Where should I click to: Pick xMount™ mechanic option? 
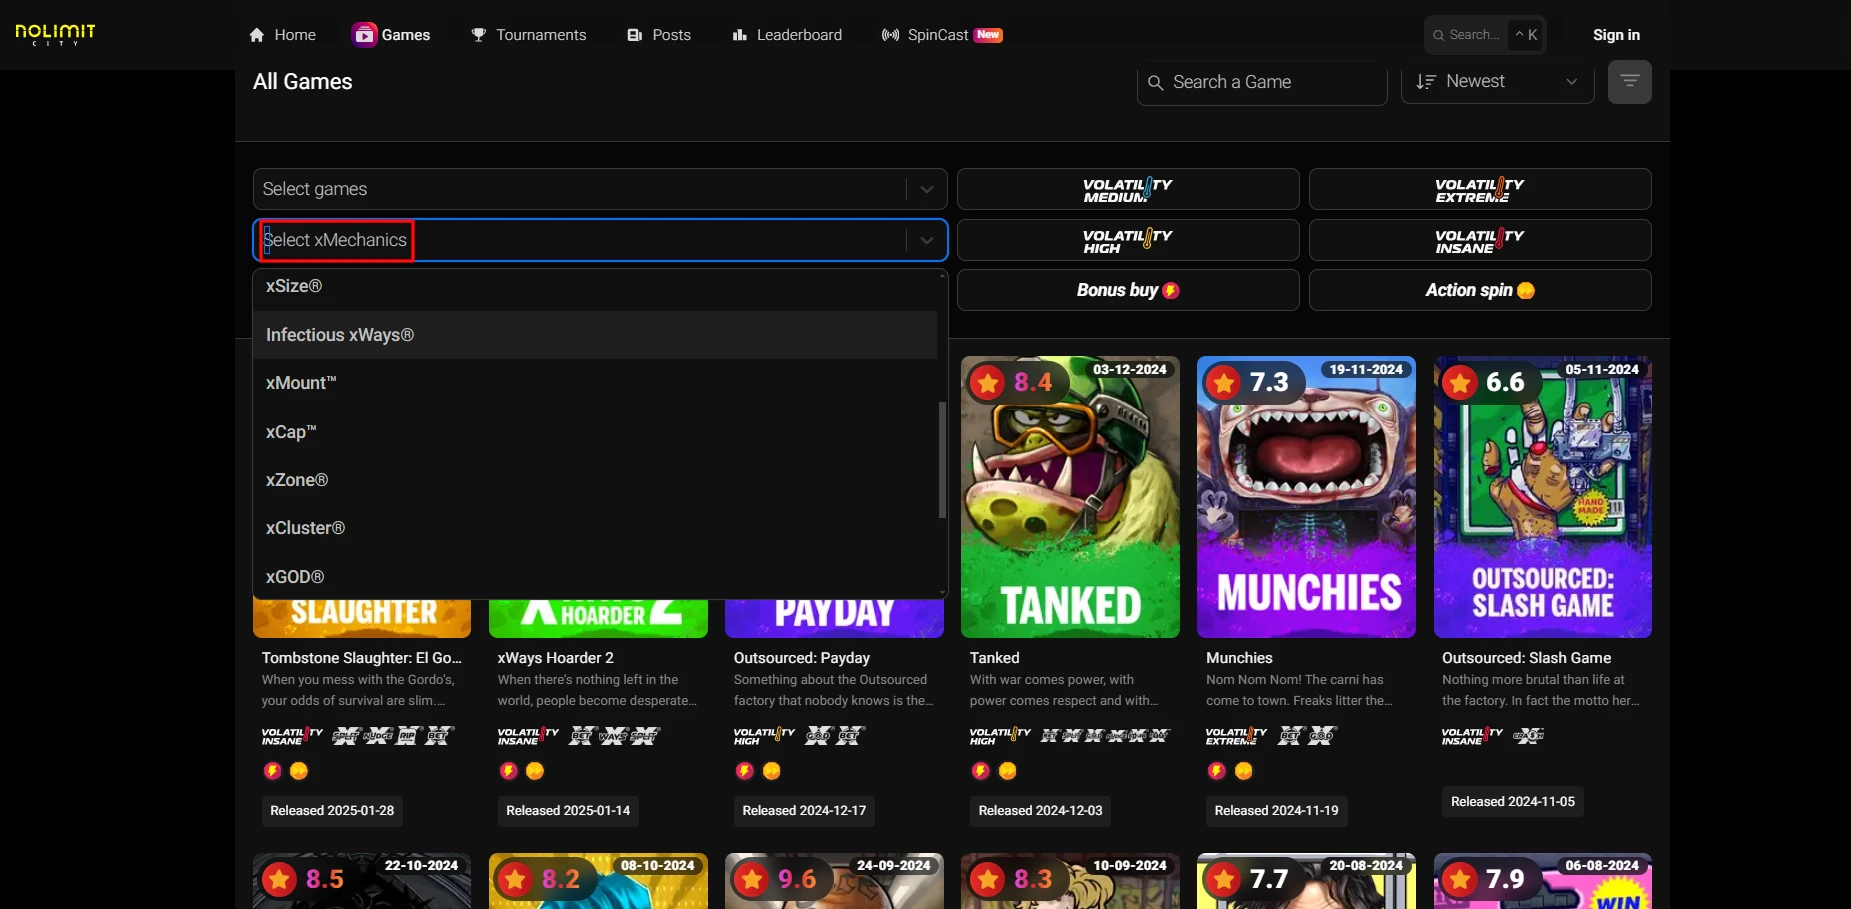tap(595, 383)
